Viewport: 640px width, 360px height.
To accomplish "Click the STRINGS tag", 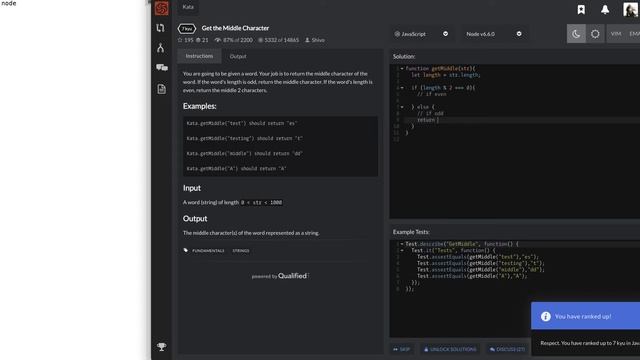I will pyautogui.click(x=241, y=251).
